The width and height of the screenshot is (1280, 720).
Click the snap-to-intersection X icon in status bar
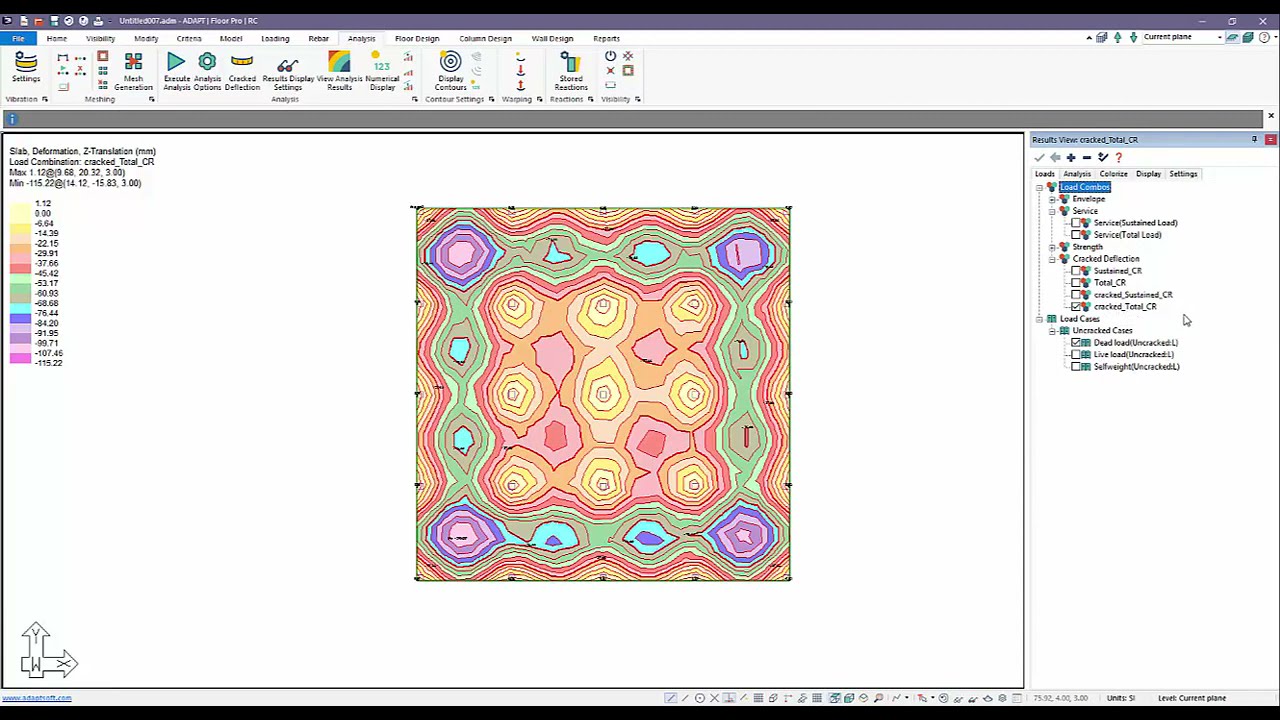[714, 698]
